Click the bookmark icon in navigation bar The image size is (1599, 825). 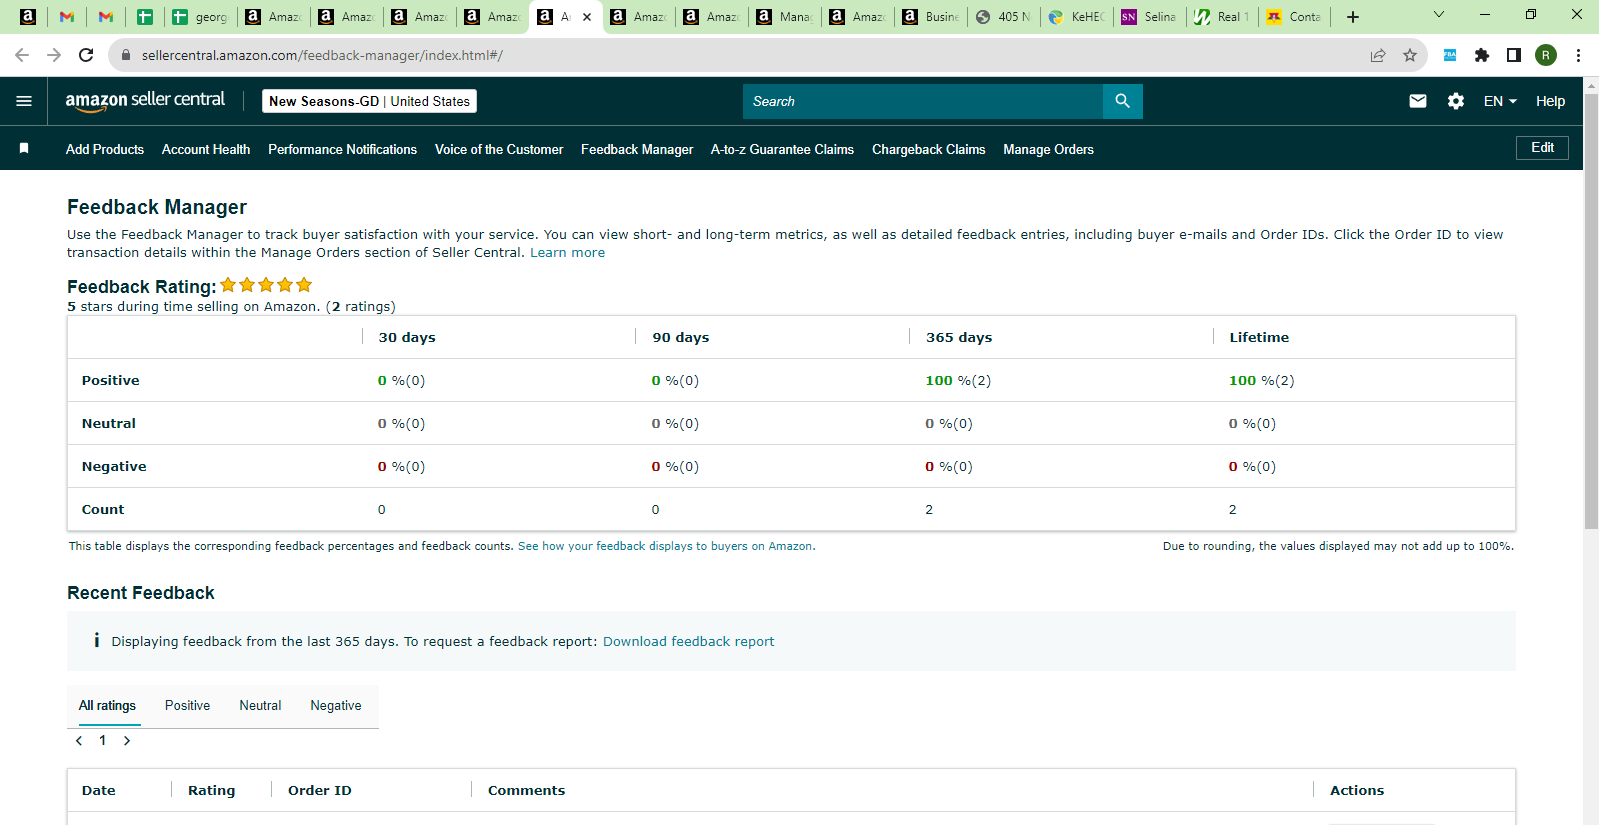point(24,148)
